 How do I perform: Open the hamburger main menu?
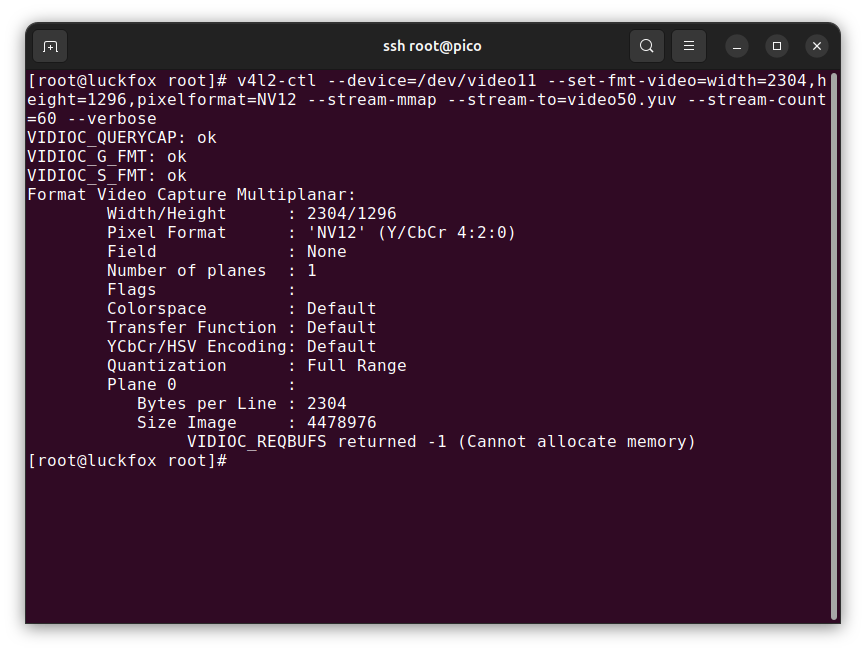[x=689, y=46]
